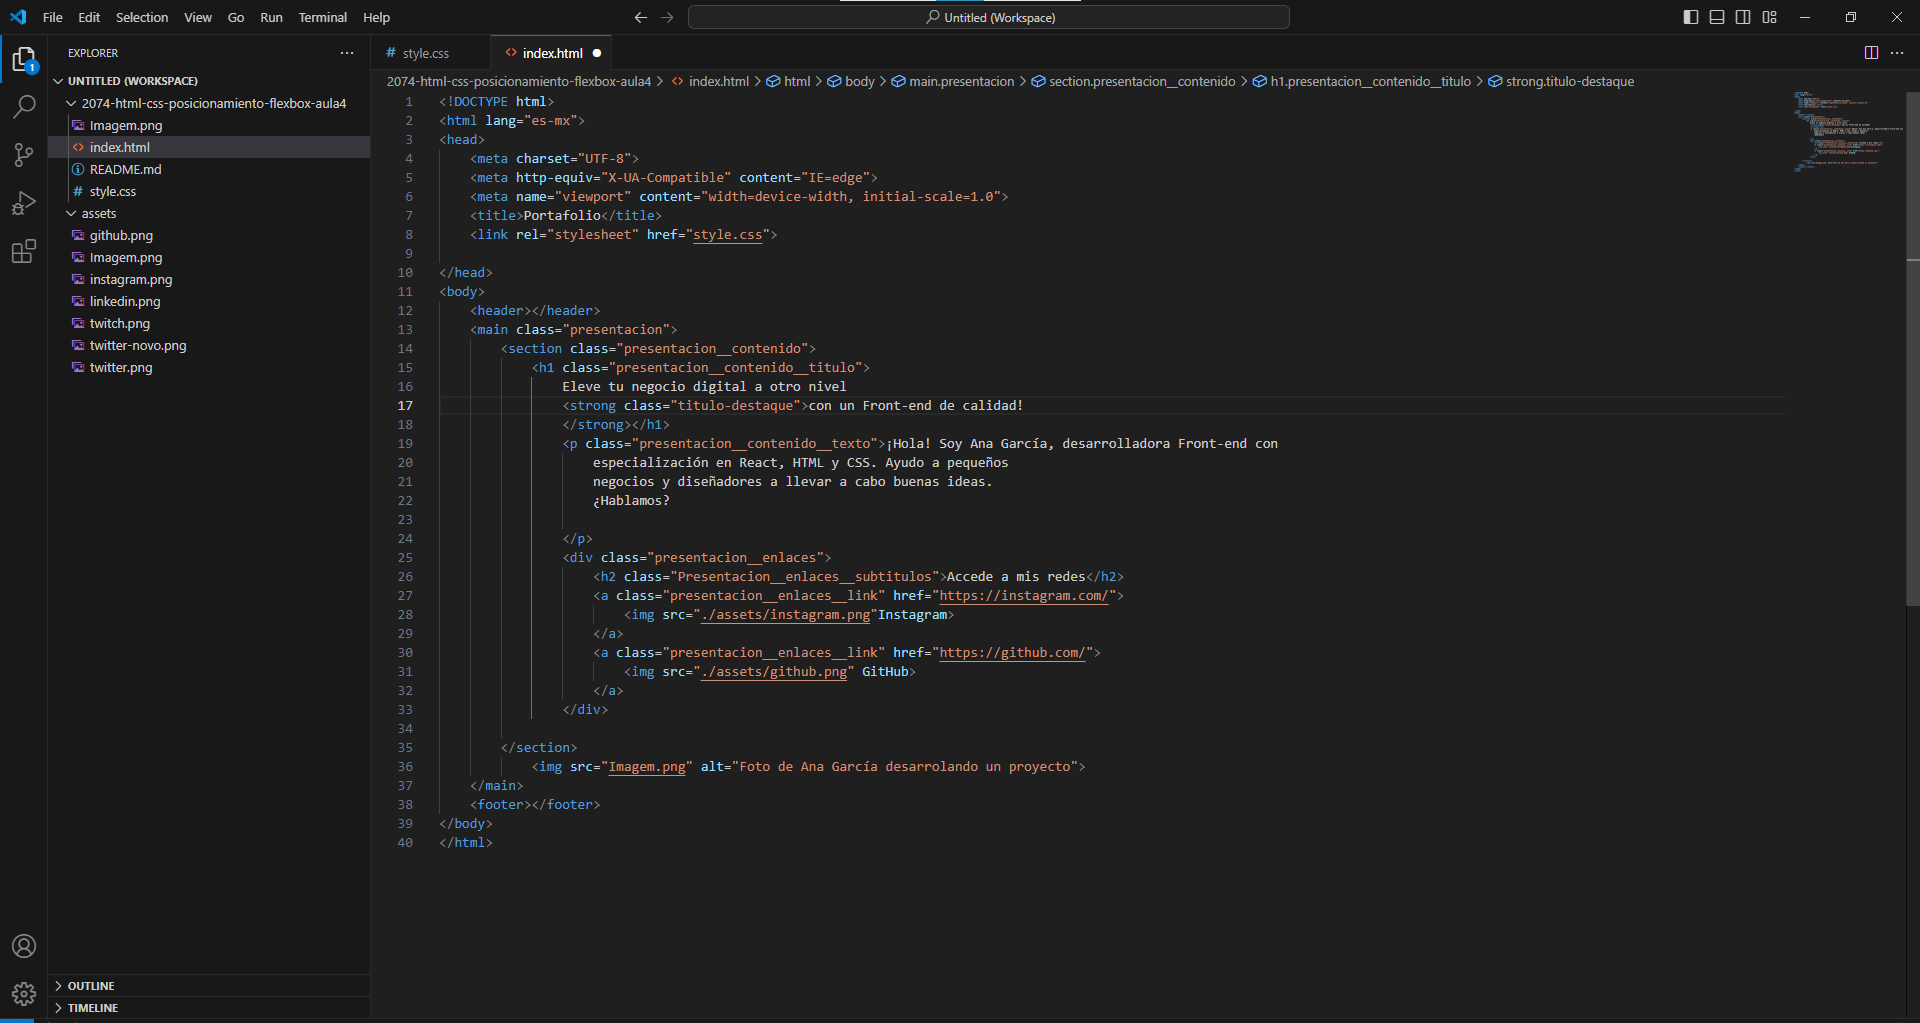Click the html breadcrumb element
Screen dimensions: 1920x1023
click(x=788, y=81)
